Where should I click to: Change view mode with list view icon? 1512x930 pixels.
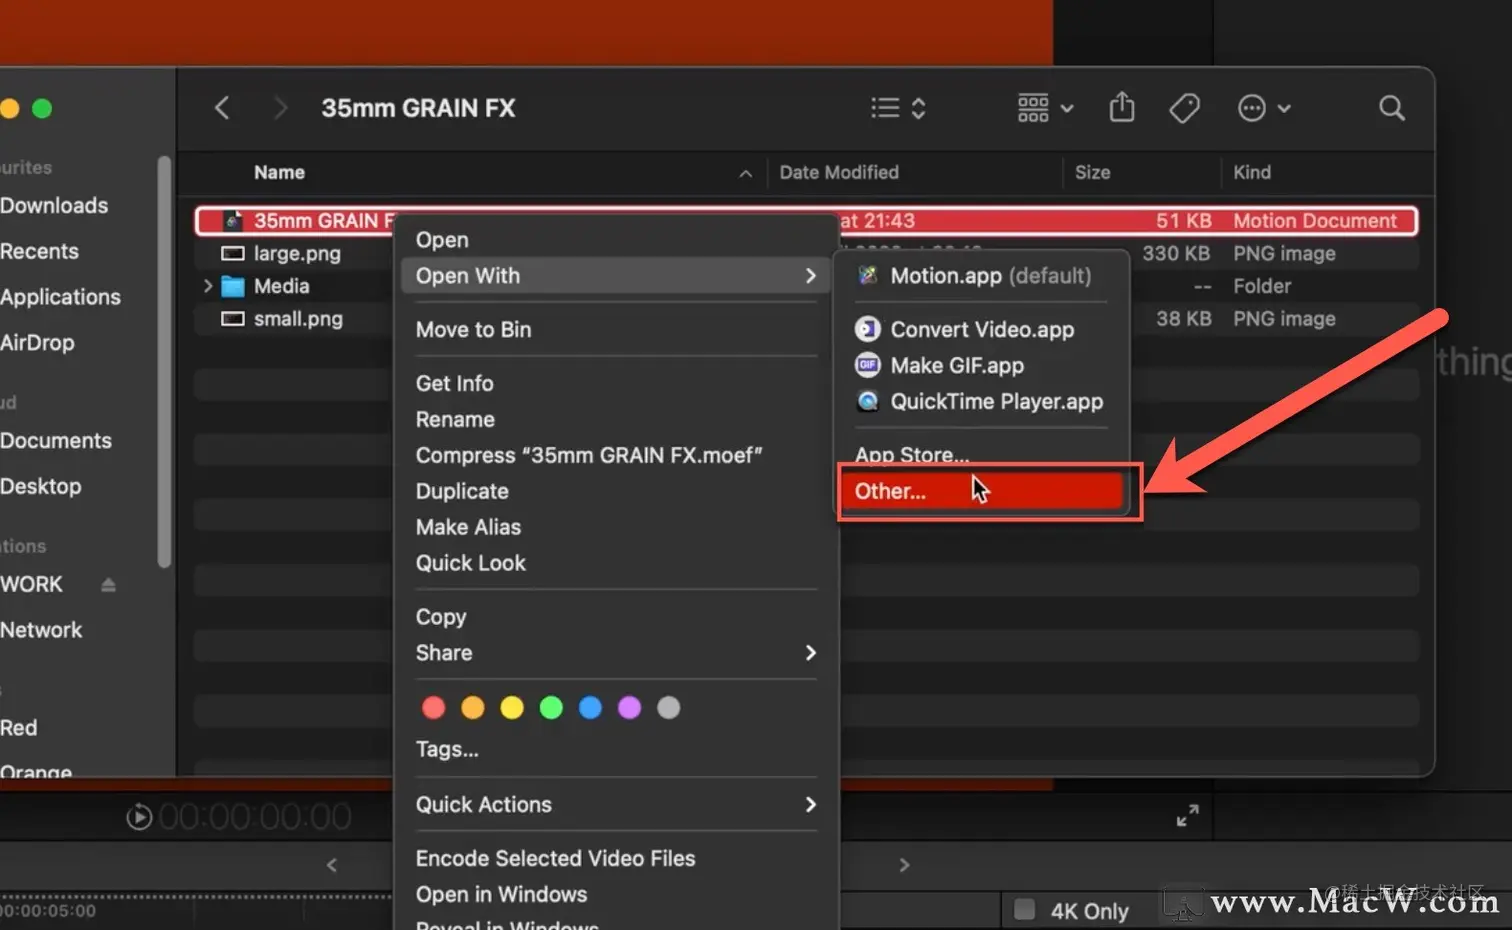pyautogui.click(x=898, y=108)
